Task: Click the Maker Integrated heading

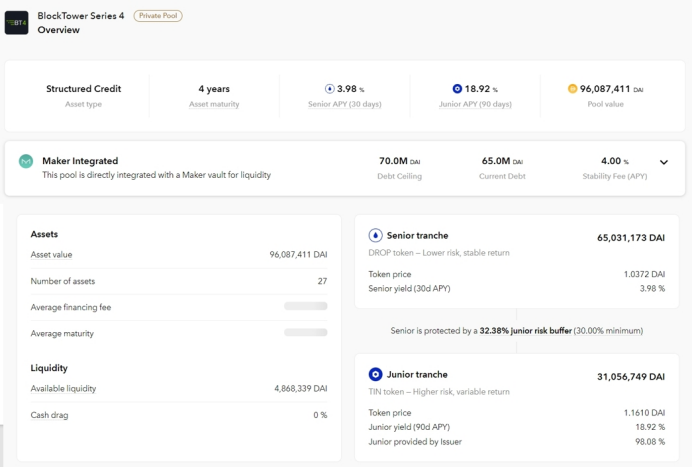Action: (x=80, y=160)
